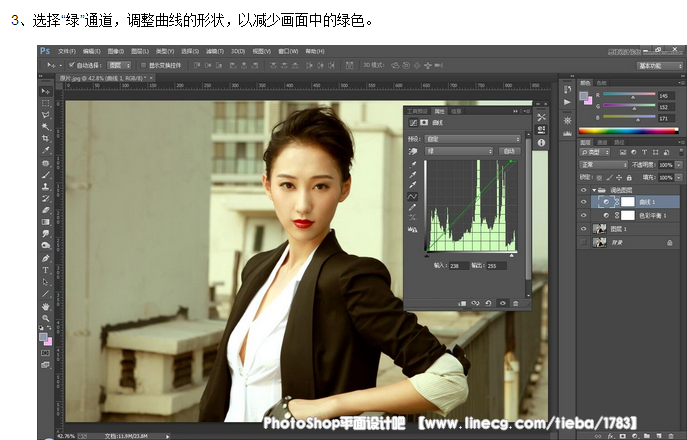This screenshot has width=687, height=440.
Task: Select the Path Selection tool
Action: [46, 282]
